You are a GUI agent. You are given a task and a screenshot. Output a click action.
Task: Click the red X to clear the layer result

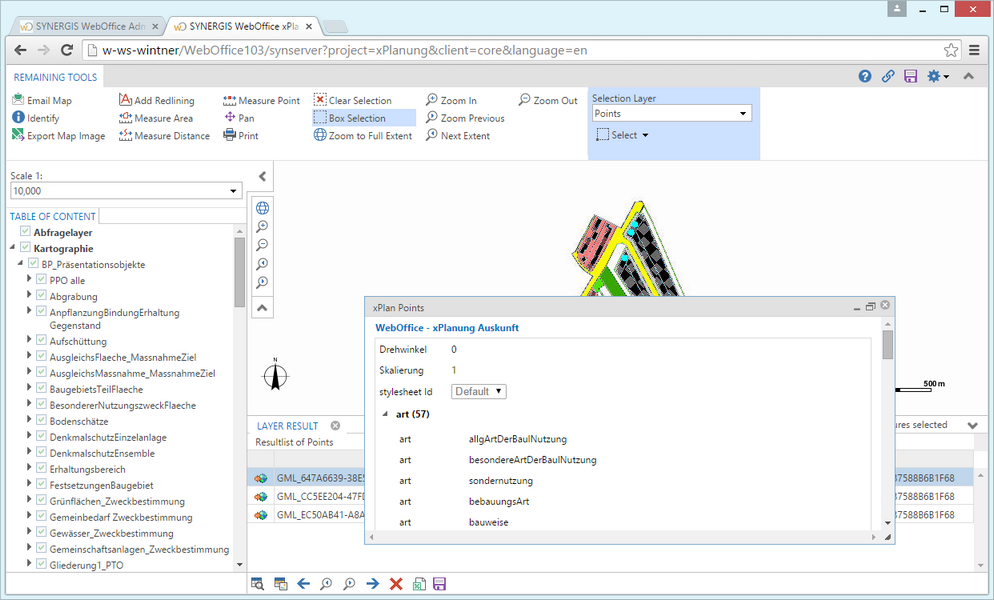coord(398,583)
